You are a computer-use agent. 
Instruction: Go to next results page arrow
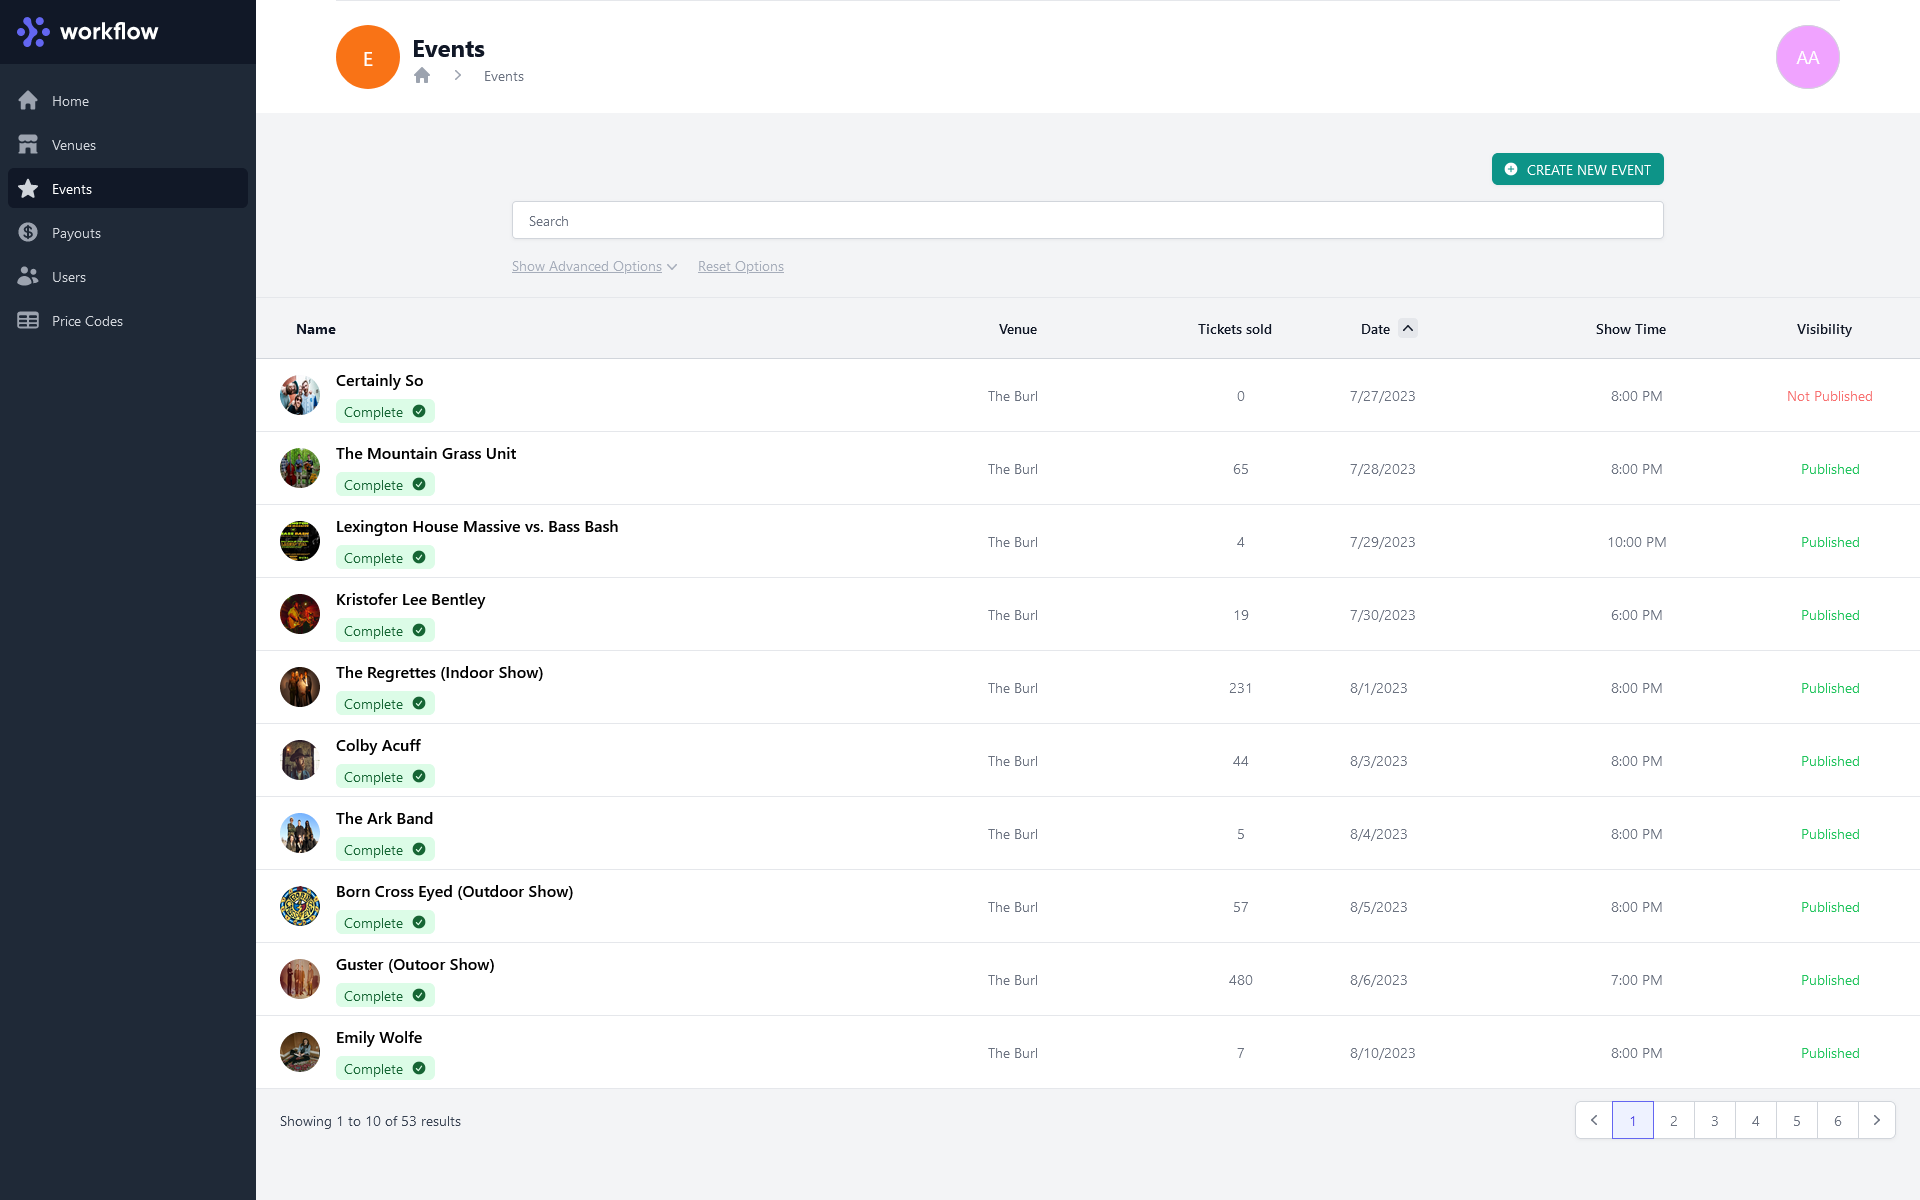pyautogui.click(x=1876, y=1120)
